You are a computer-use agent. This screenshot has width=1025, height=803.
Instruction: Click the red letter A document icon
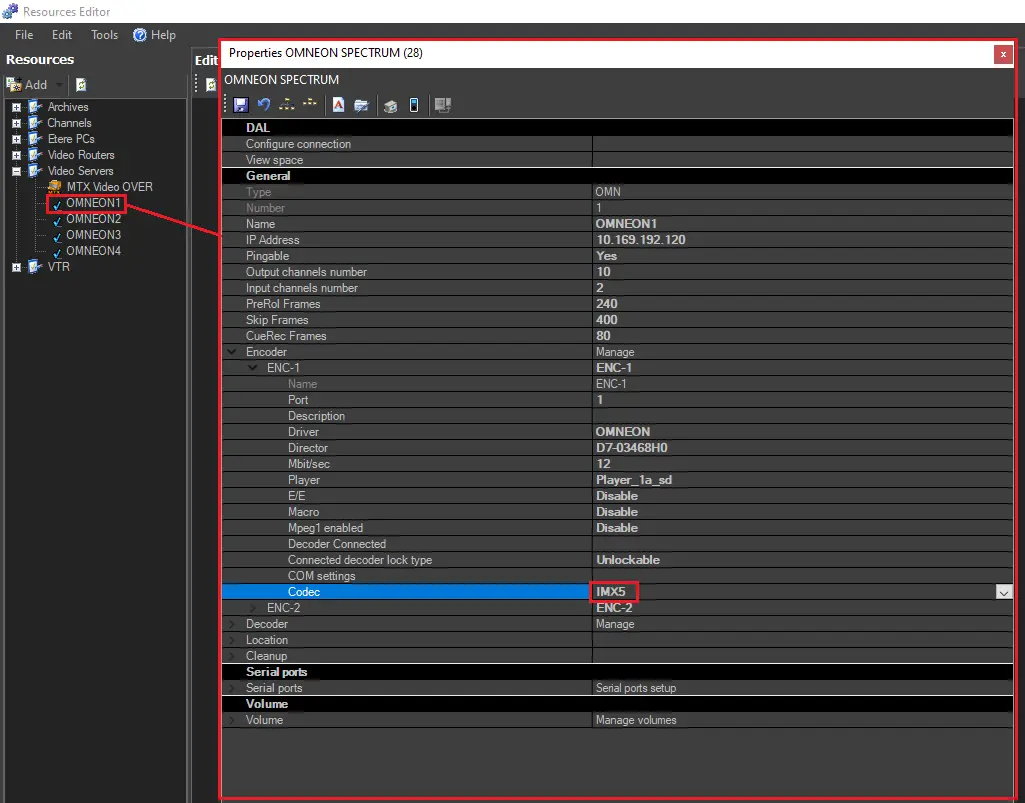[x=339, y=104]
